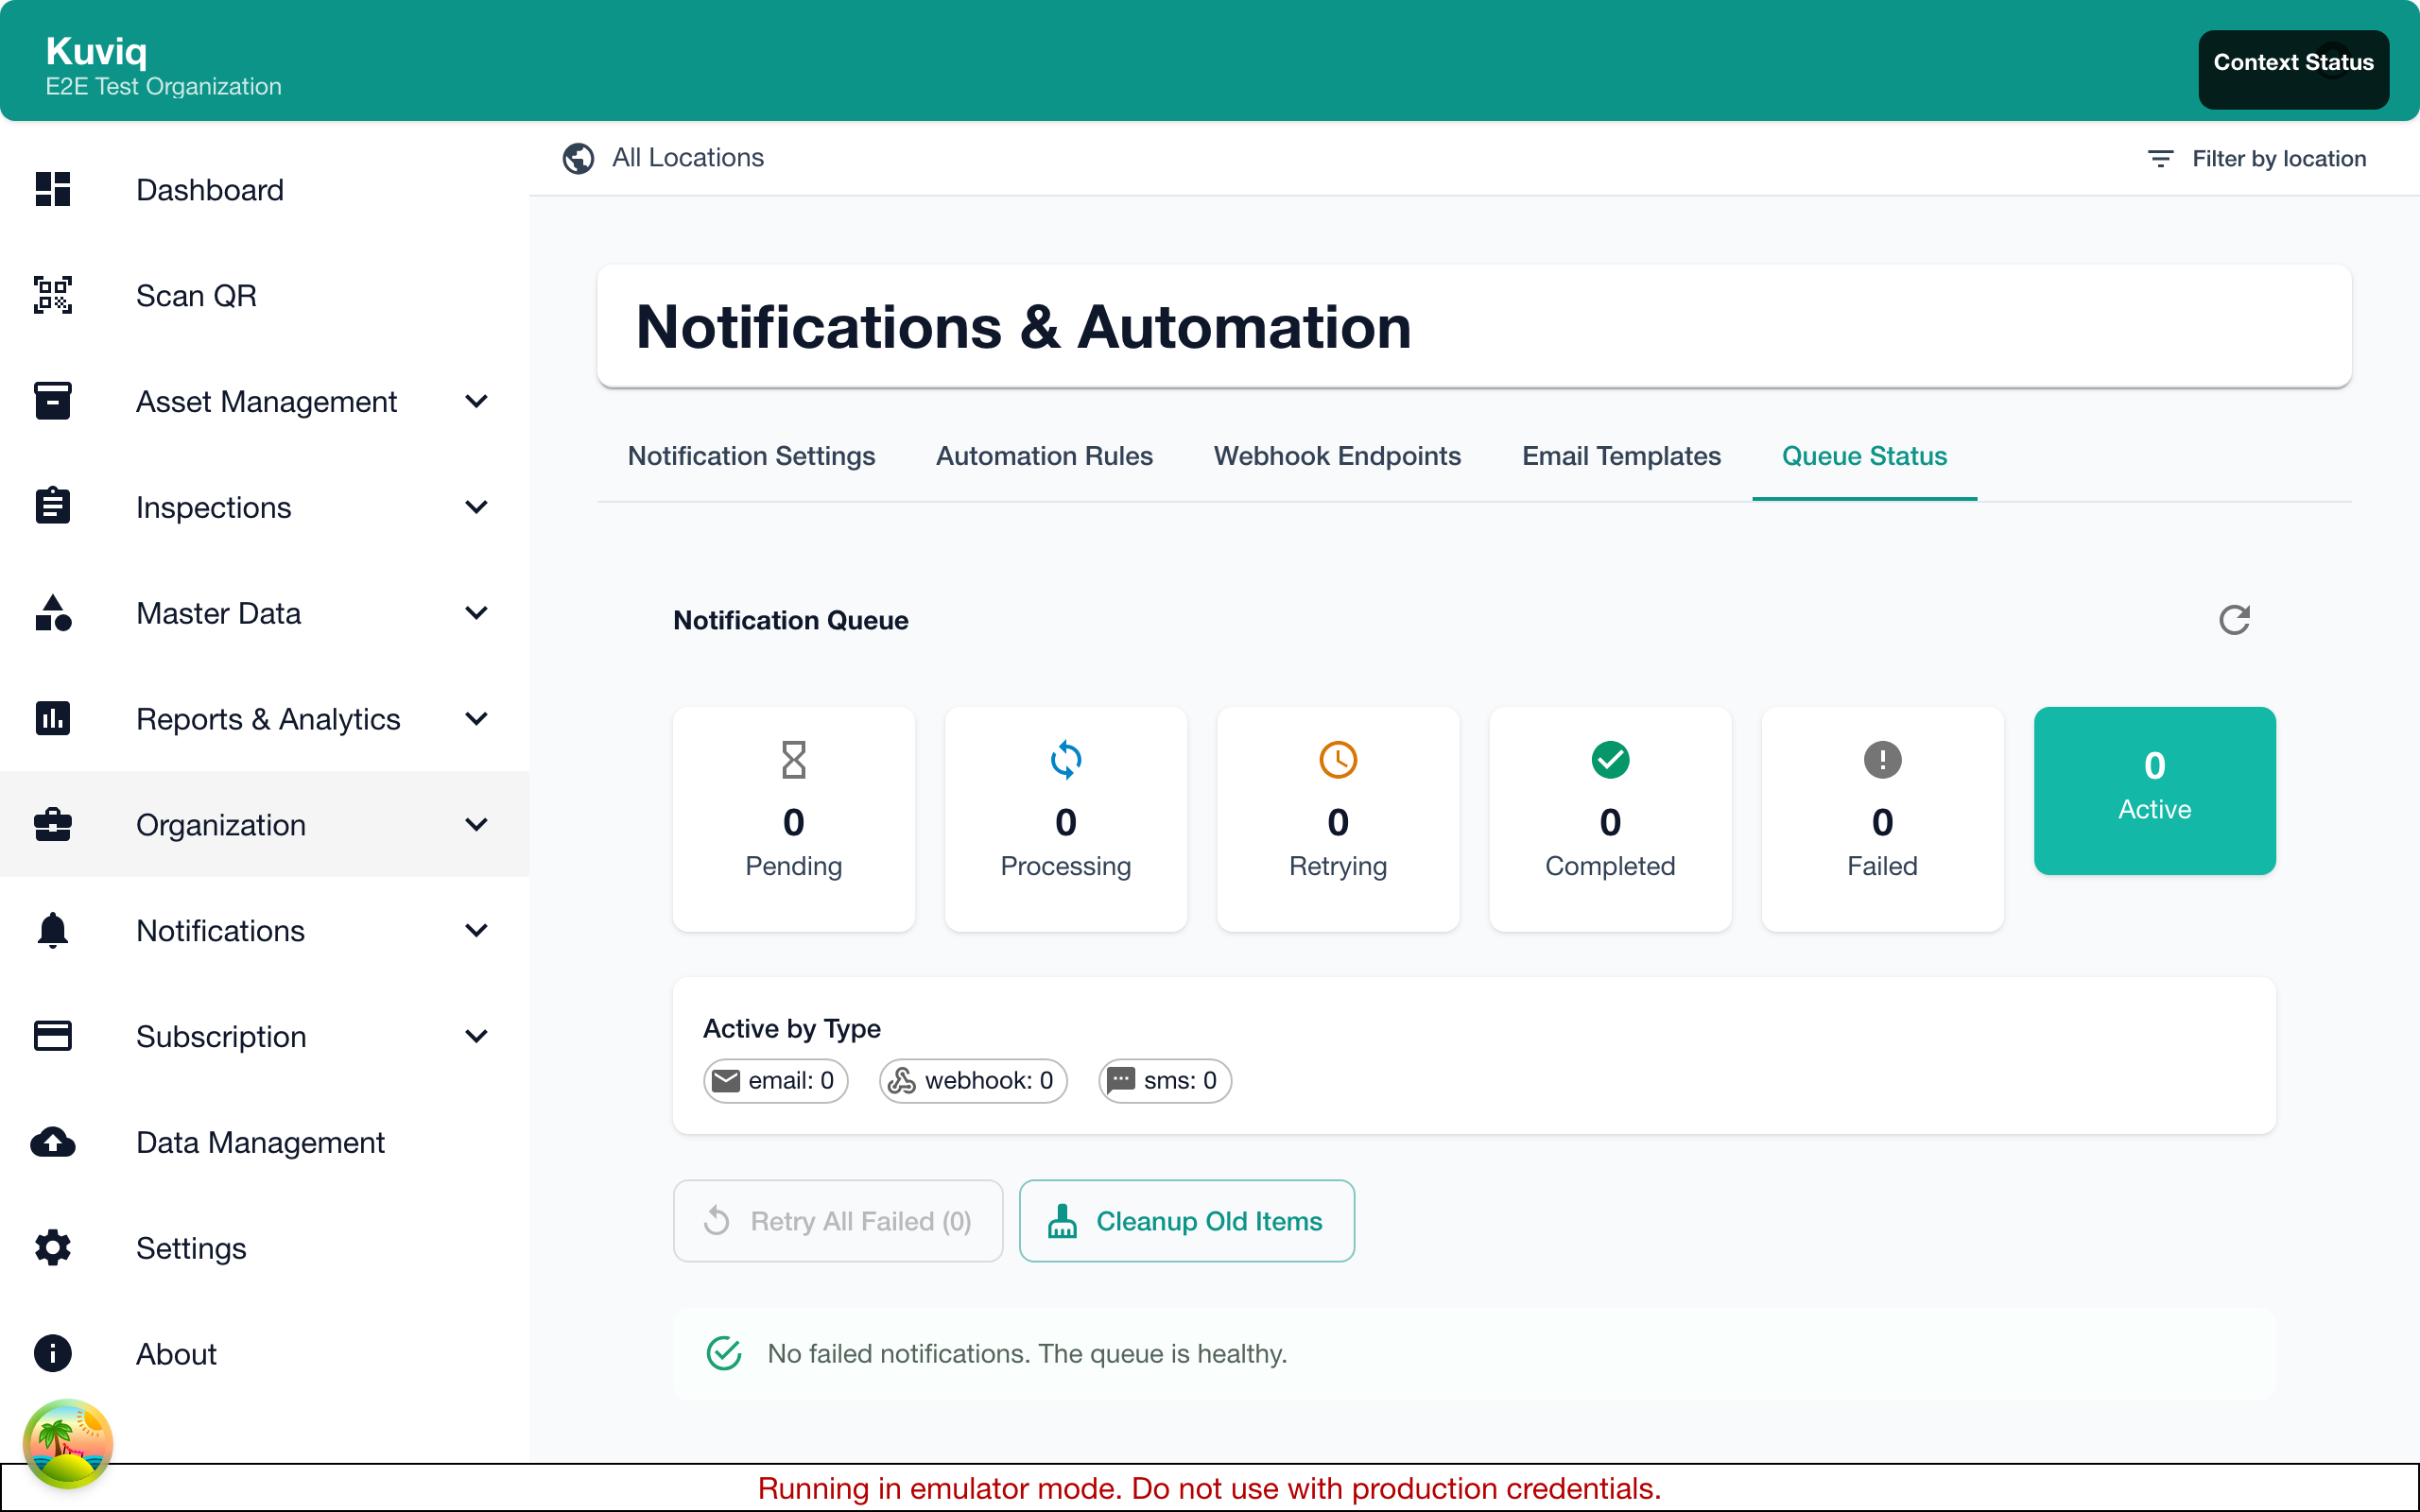This screenshot has width=2420, height=1512.
Task: Click the teal Active count card
Action: coord(2155,791)
